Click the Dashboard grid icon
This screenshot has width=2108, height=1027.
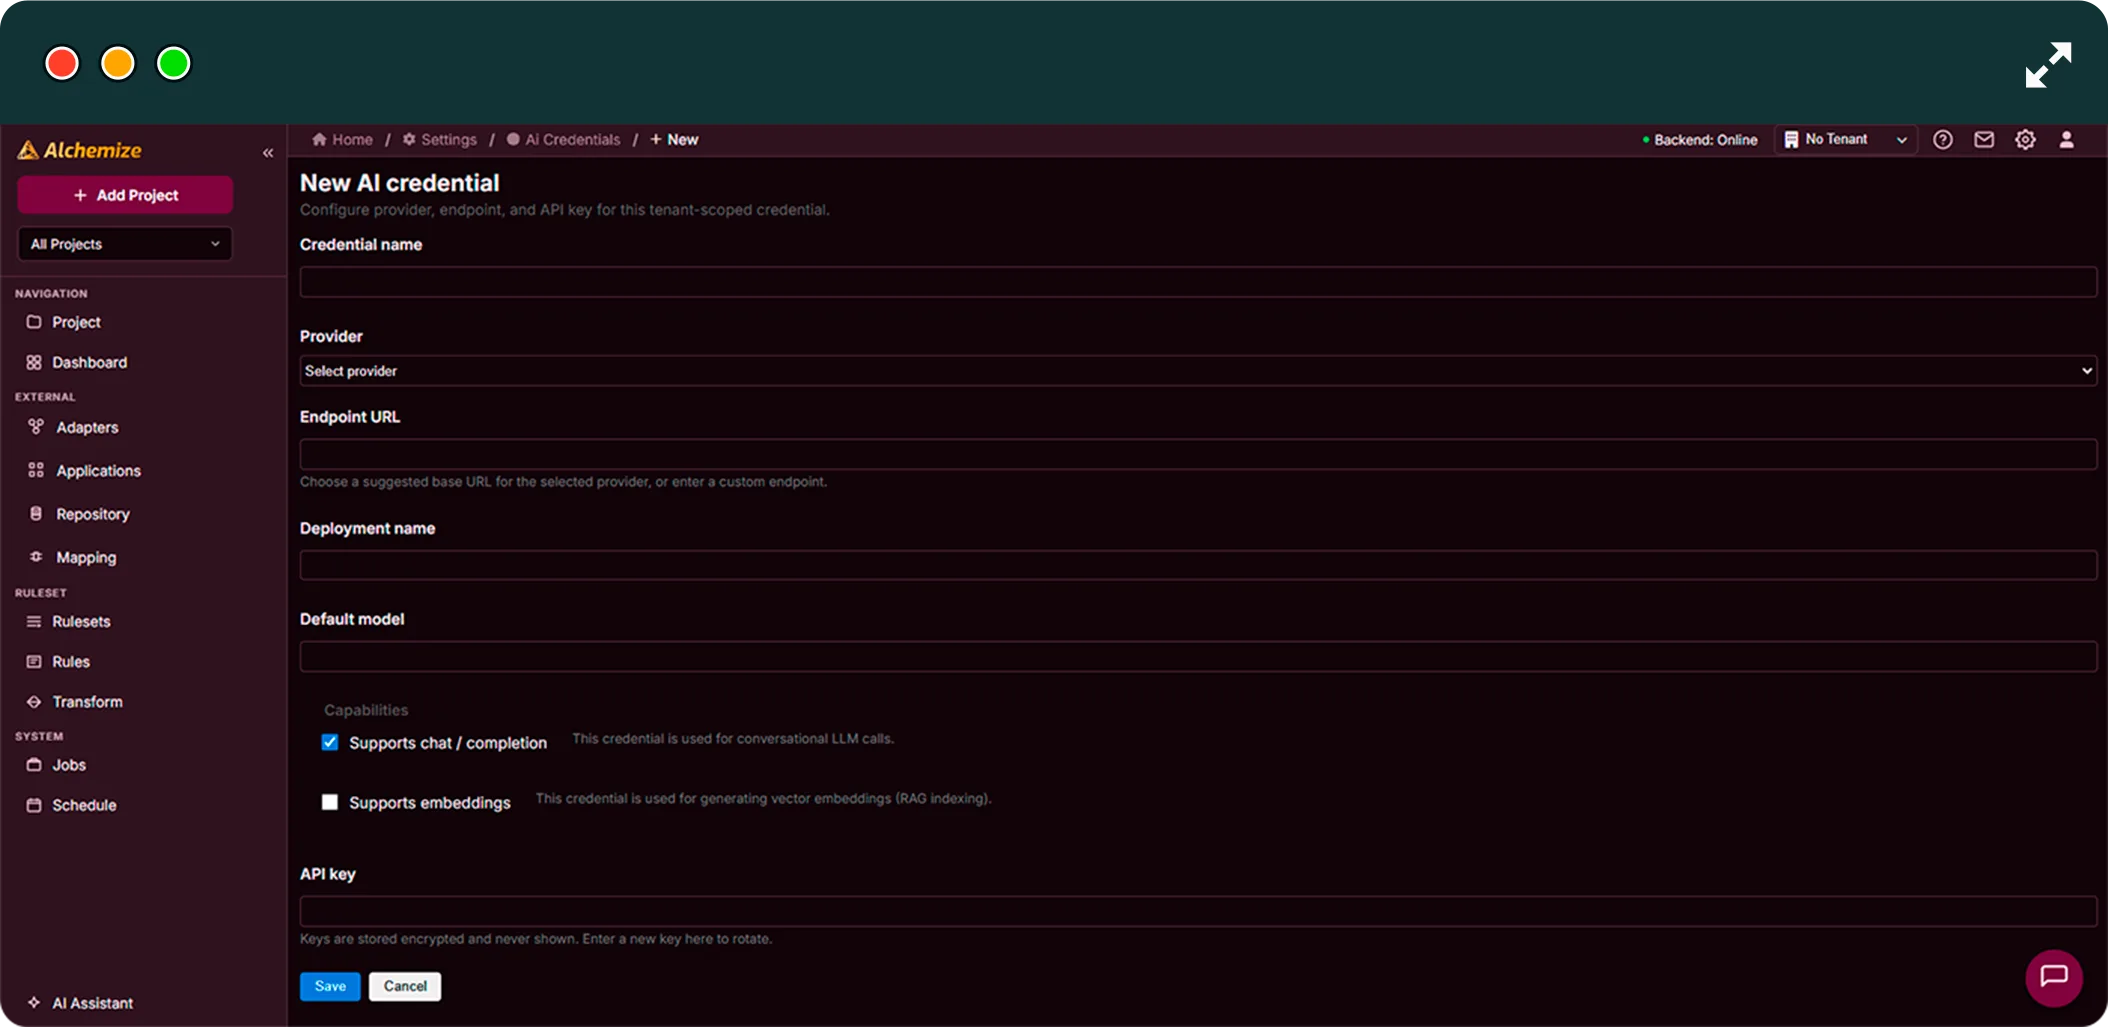tap(34, 362)
